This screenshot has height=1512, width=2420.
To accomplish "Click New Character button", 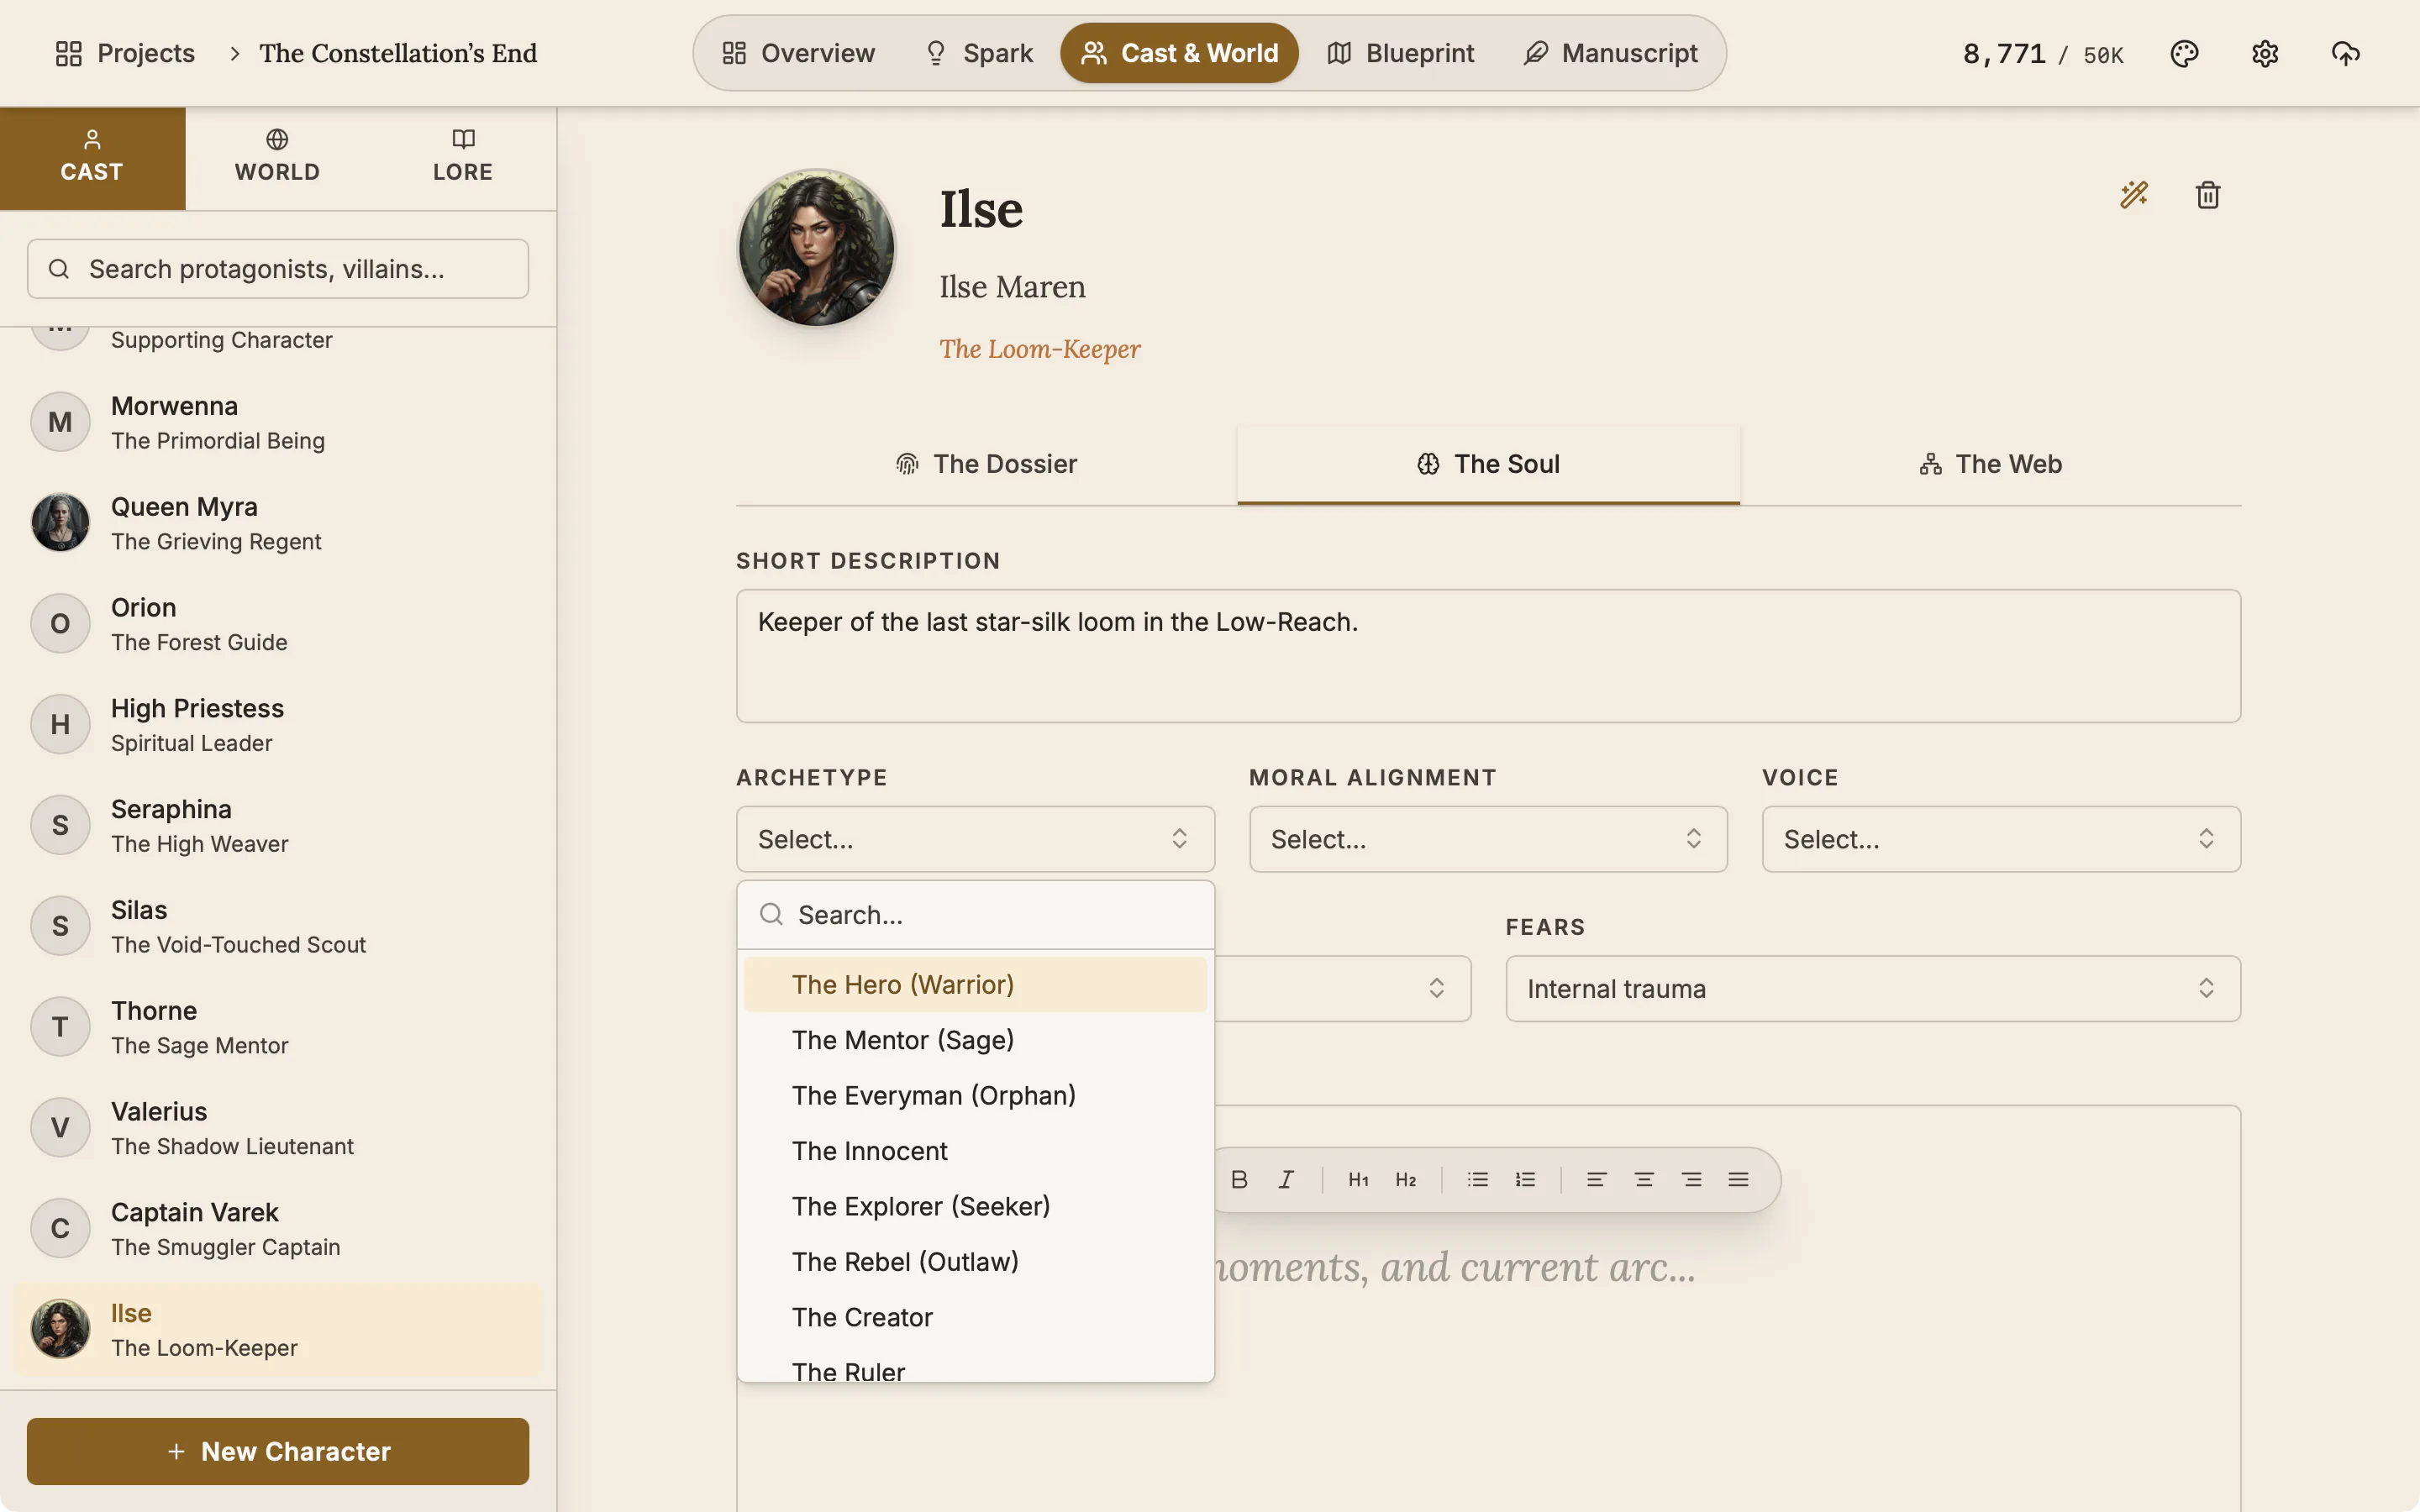I will [x=277, y=1451].
